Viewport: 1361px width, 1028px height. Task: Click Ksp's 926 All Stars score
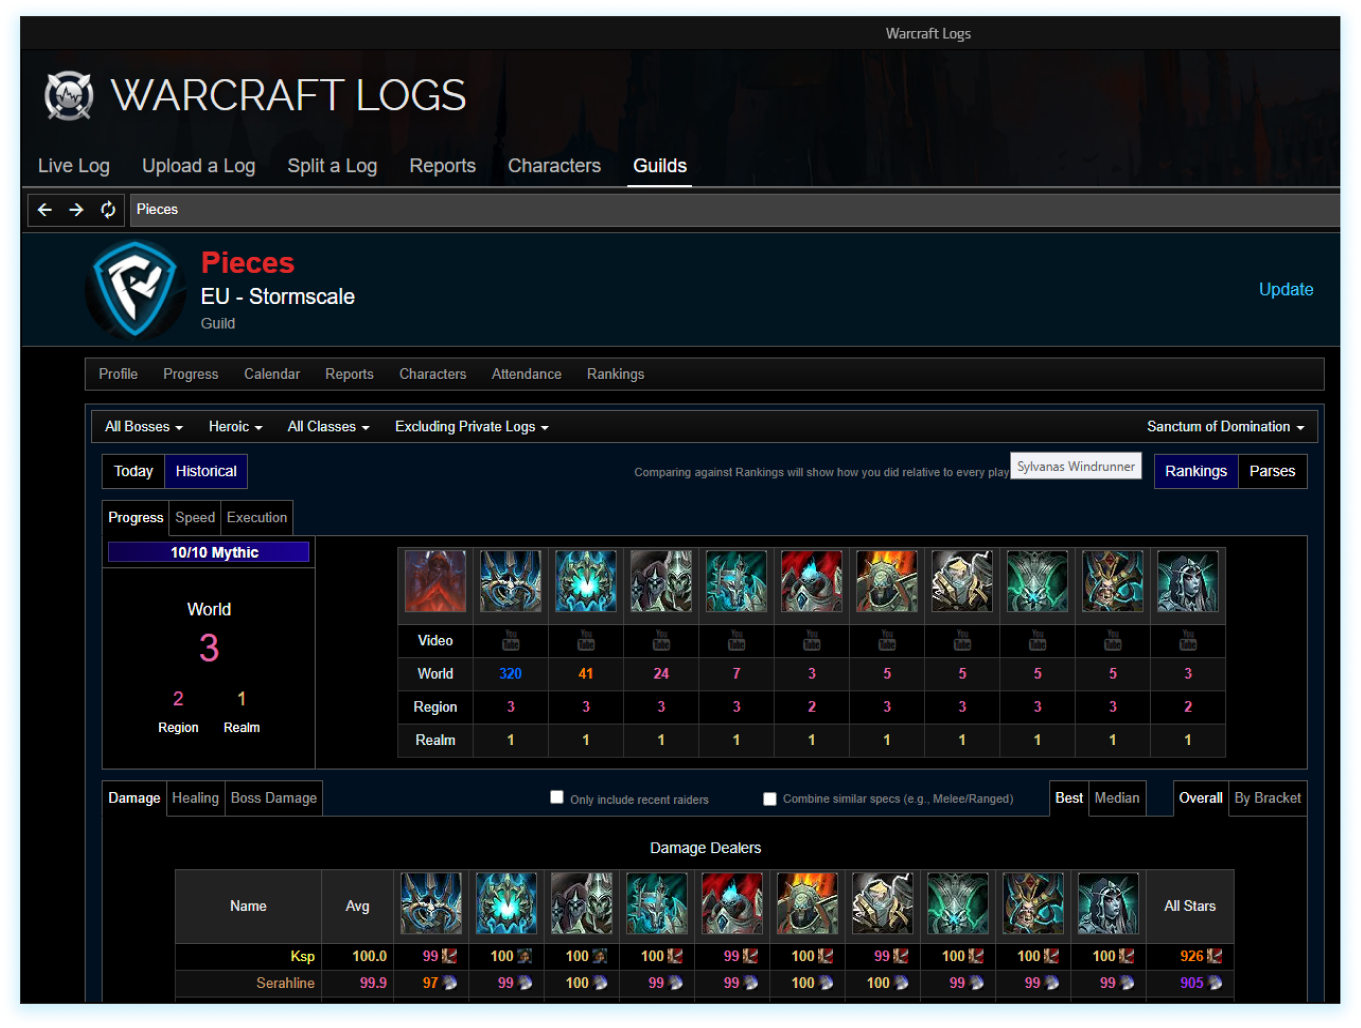click(1191, 956)
